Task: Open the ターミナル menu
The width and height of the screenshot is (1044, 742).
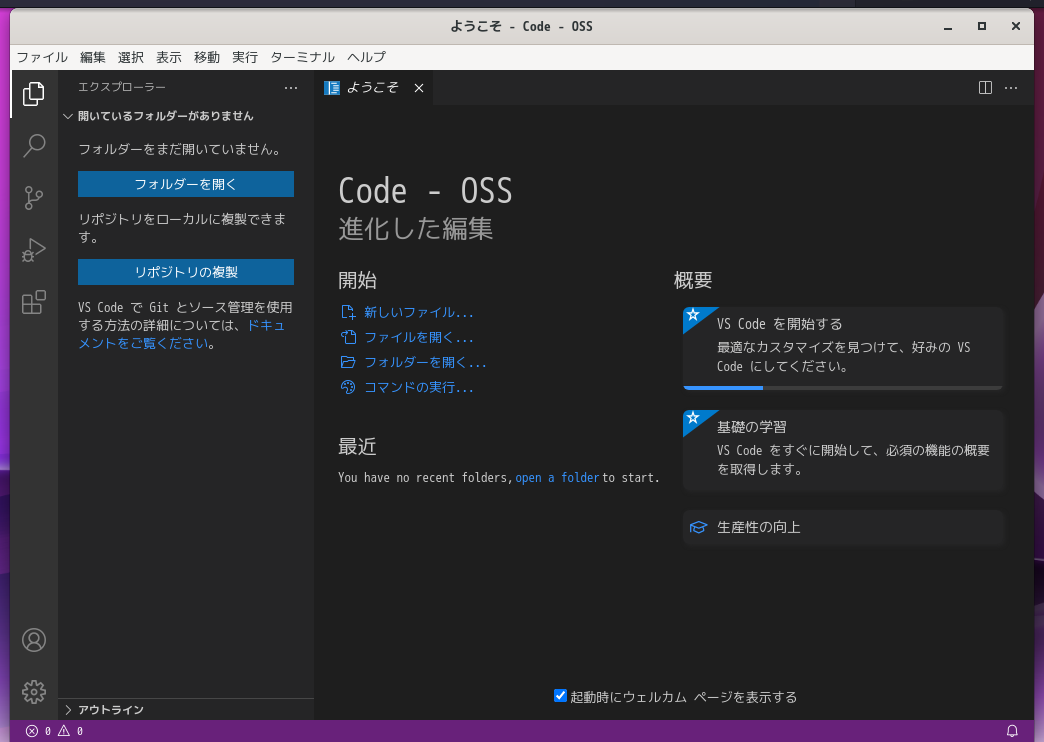Action: point(302,57)
